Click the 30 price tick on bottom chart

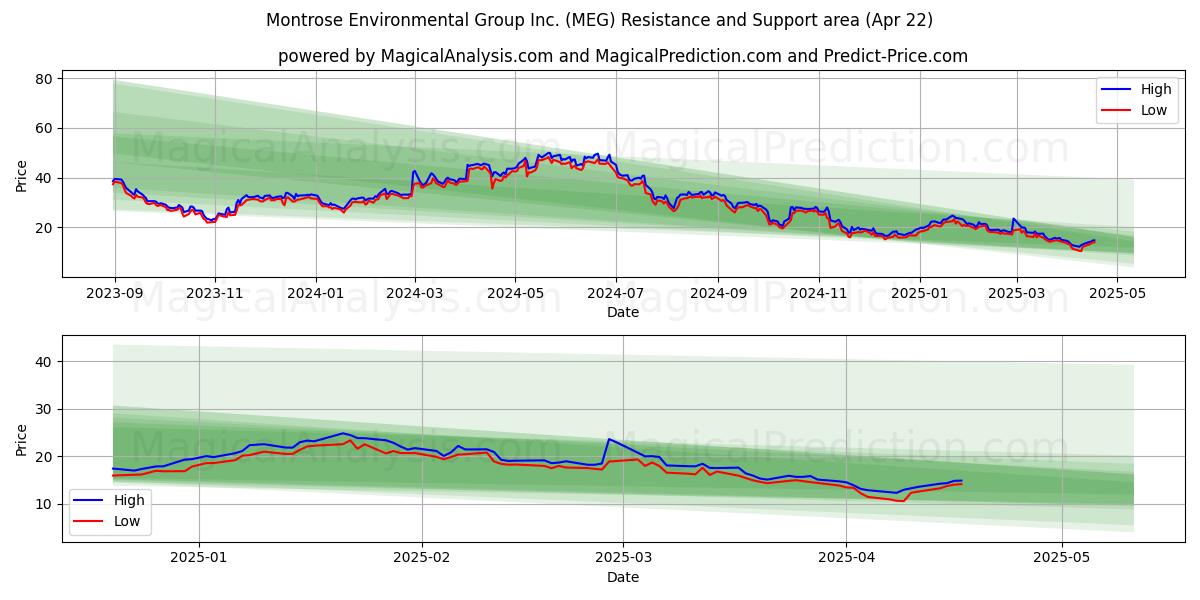[46, 409]
